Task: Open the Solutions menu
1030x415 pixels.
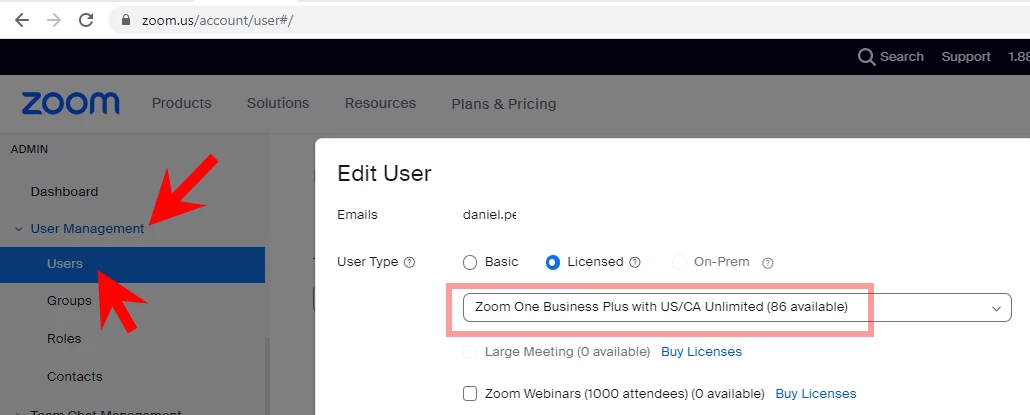Action: (x=278, y=103)
